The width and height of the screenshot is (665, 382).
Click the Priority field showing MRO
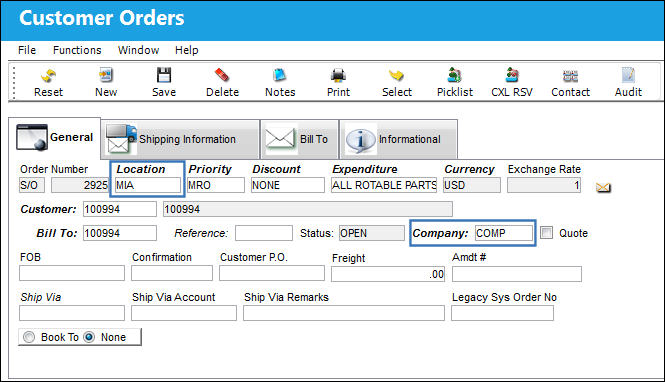click(x=216, y=185)
